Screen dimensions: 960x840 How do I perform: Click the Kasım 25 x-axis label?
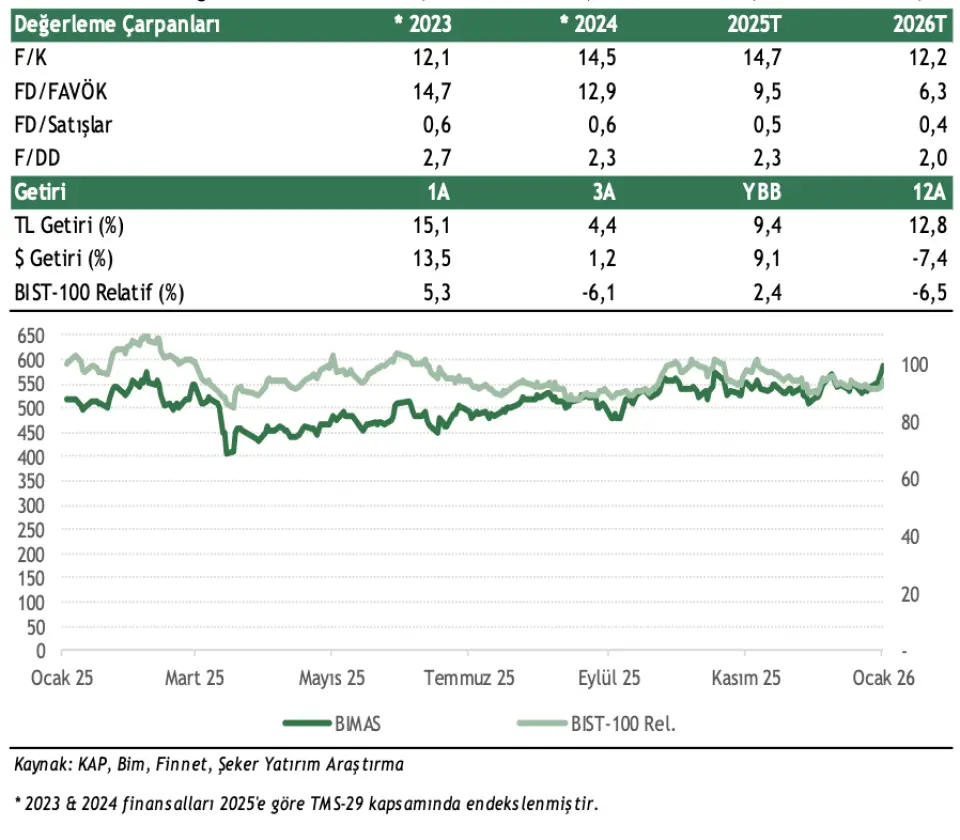745,678
